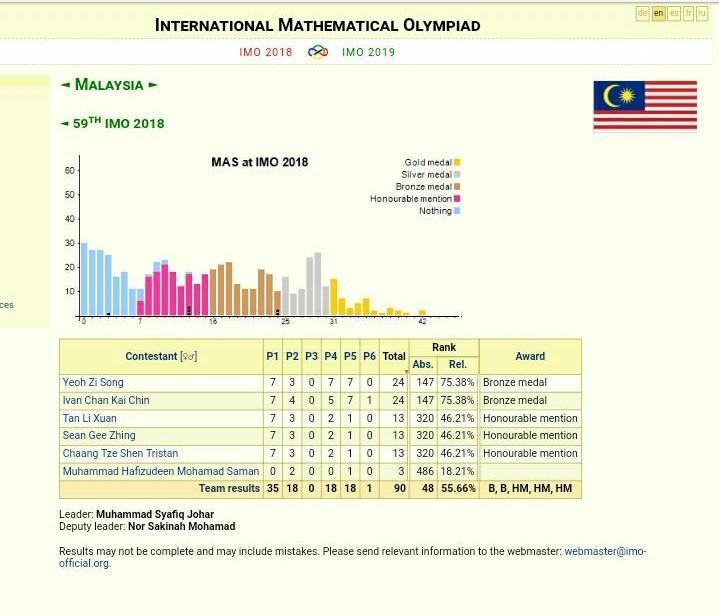Screen dimensions: 719x616
Task: Select the English (en) language button
Action: coord(658,13)
